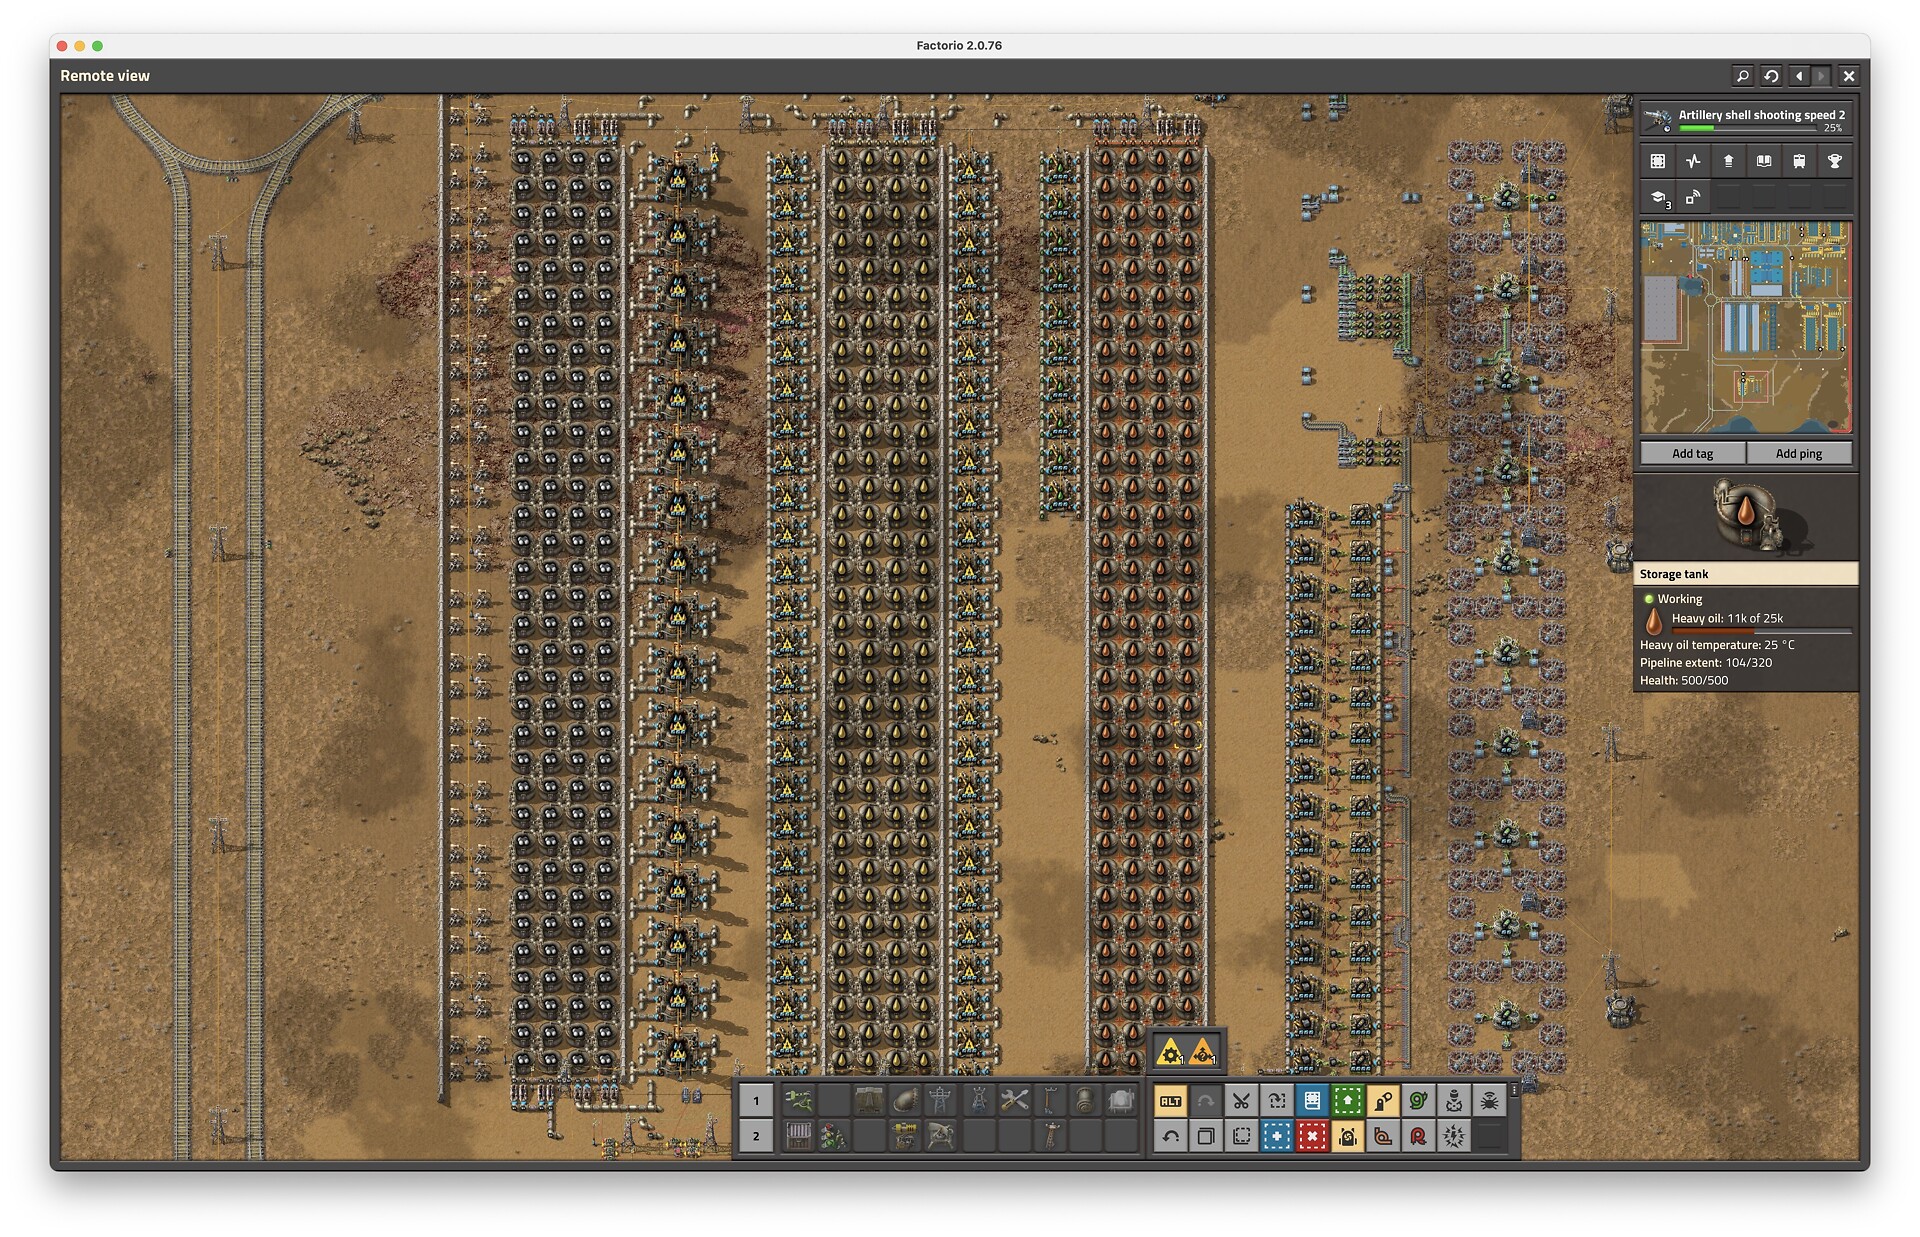
Task: Click the orange question-mark warning alert
Action: pos(1203,1053)
